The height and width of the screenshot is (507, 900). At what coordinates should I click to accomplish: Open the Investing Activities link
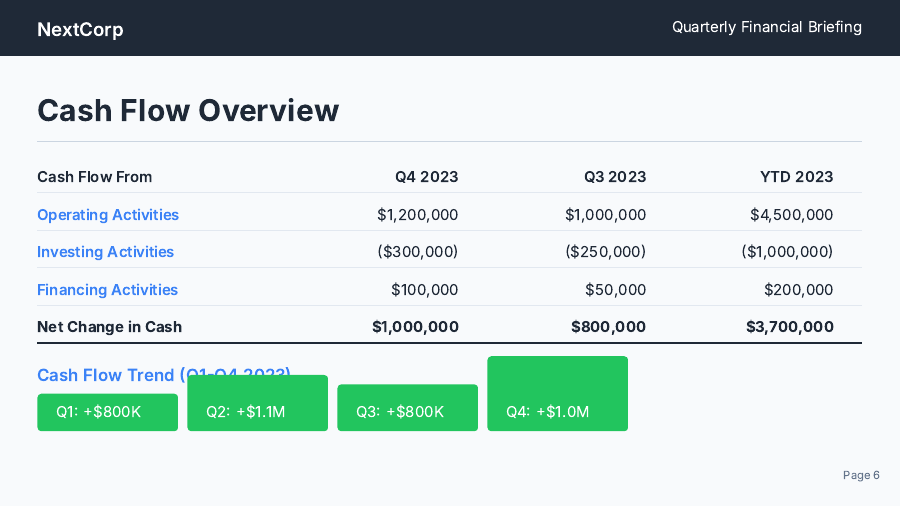(105, 252)
